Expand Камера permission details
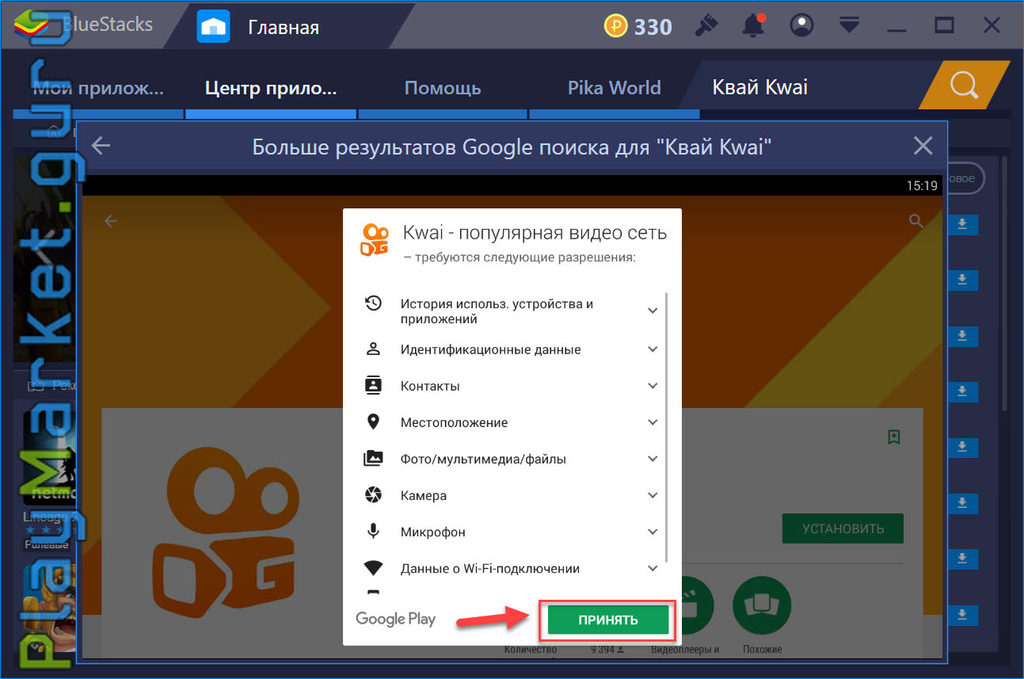Screen dimensions: 1024x679 (652, 496)
